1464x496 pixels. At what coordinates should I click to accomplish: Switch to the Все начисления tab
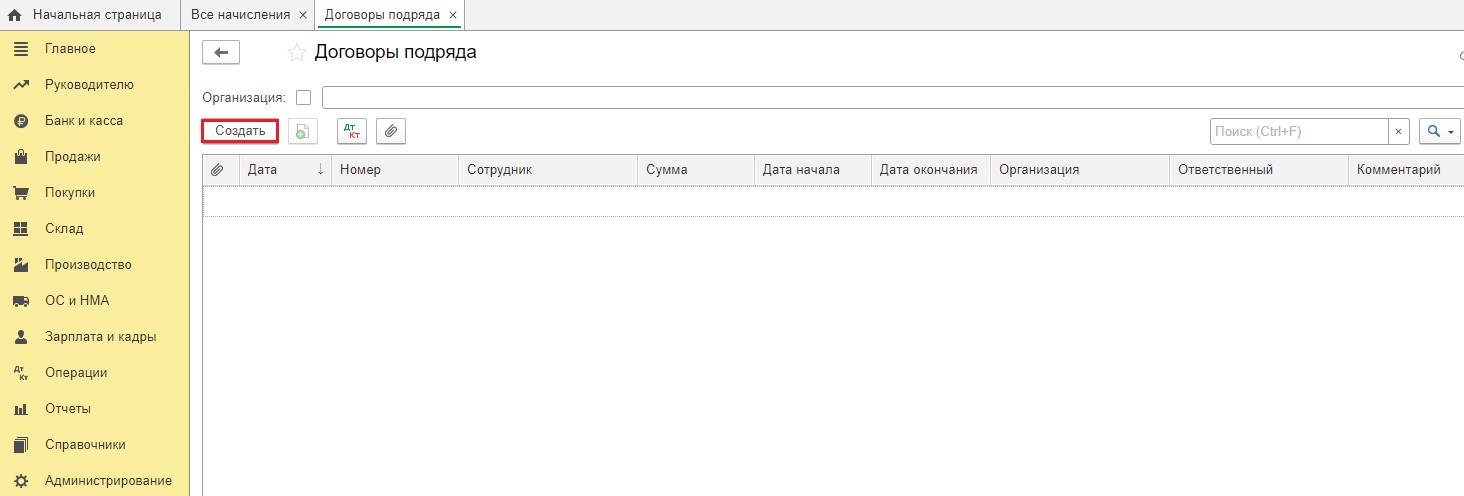tap(240, 15)
